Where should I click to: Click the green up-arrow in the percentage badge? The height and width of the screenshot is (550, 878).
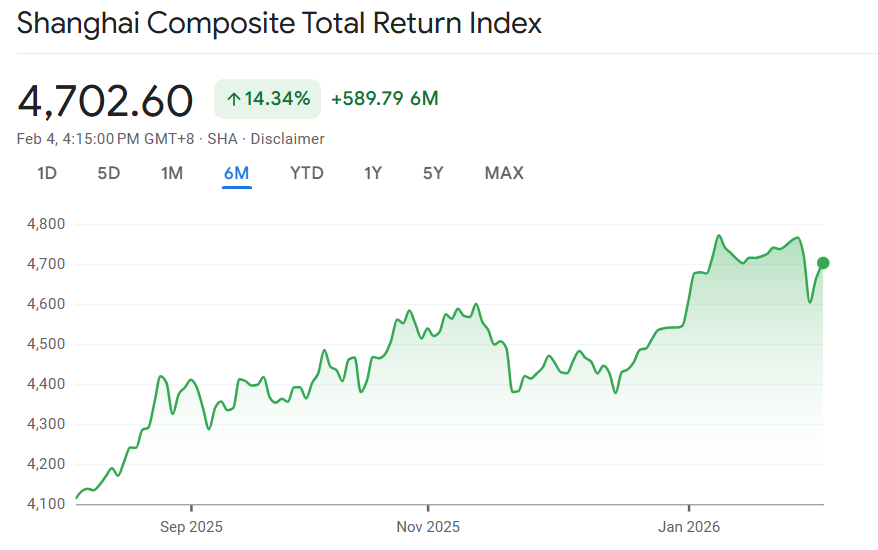click(234, 99)
